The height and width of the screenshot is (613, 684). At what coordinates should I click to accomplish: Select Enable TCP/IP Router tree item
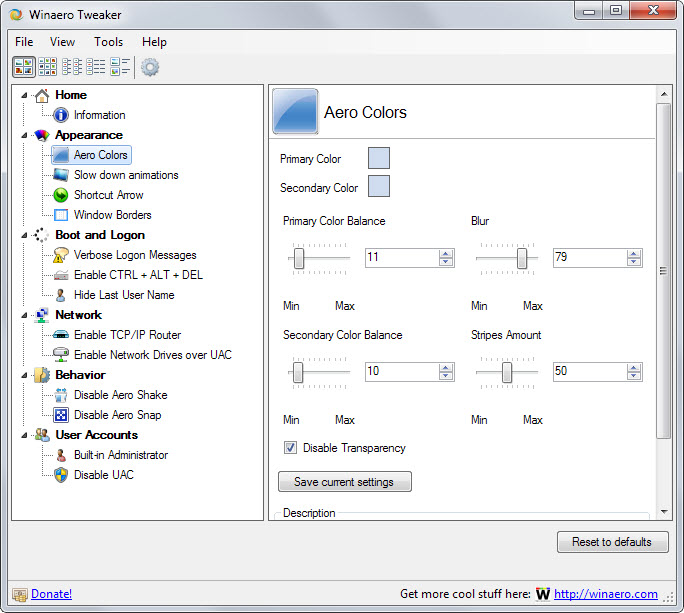[x=127, y=335]
